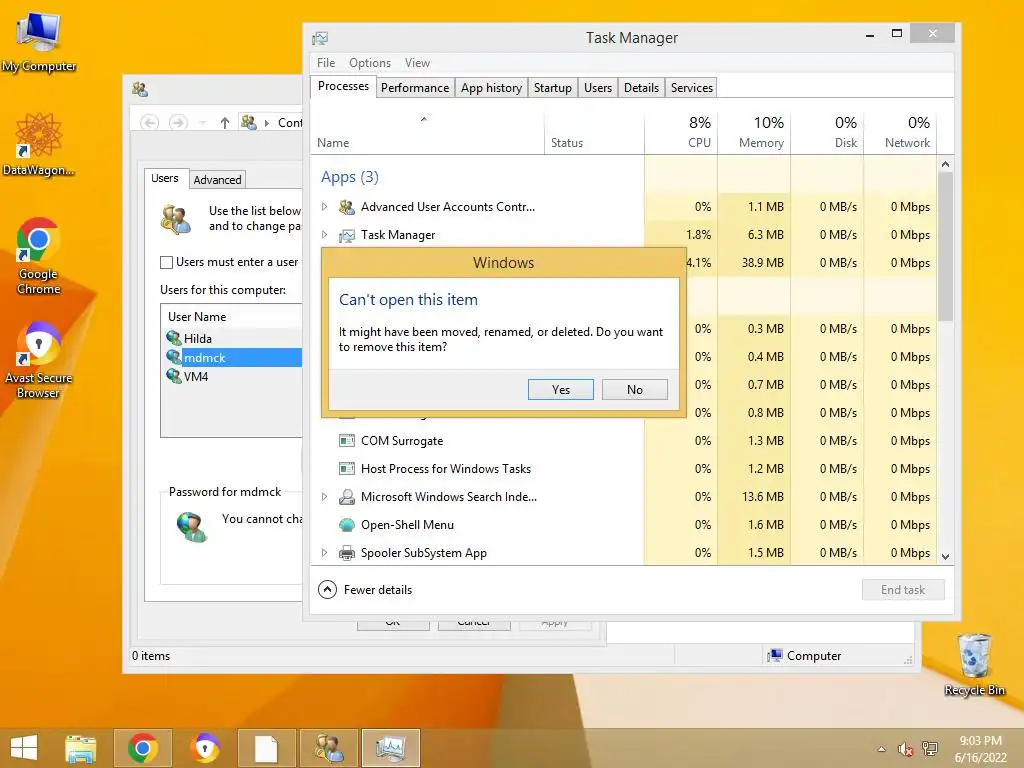The width and height of the screenshot is (1024, 768).
Task: Switch to the Performance tab
Action: (x=415, y=88)
